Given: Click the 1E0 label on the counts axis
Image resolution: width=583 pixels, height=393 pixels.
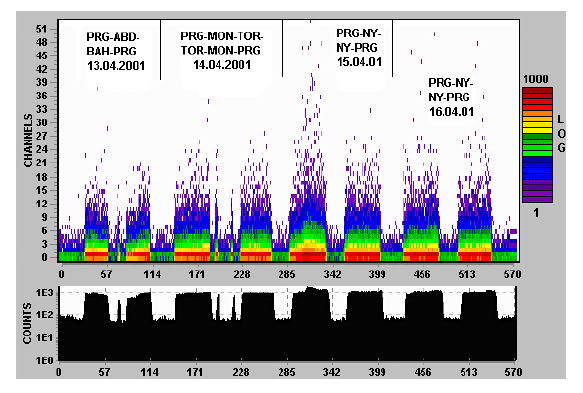Looking at the screenshot, I should point(45,360).
